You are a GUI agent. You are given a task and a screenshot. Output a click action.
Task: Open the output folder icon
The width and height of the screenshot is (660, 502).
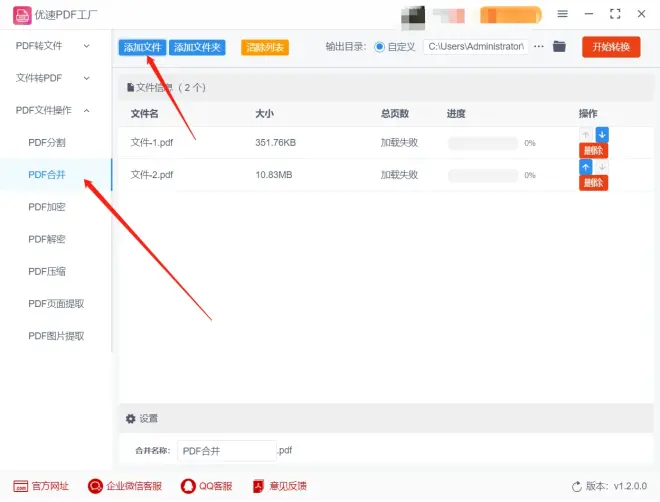559,46
